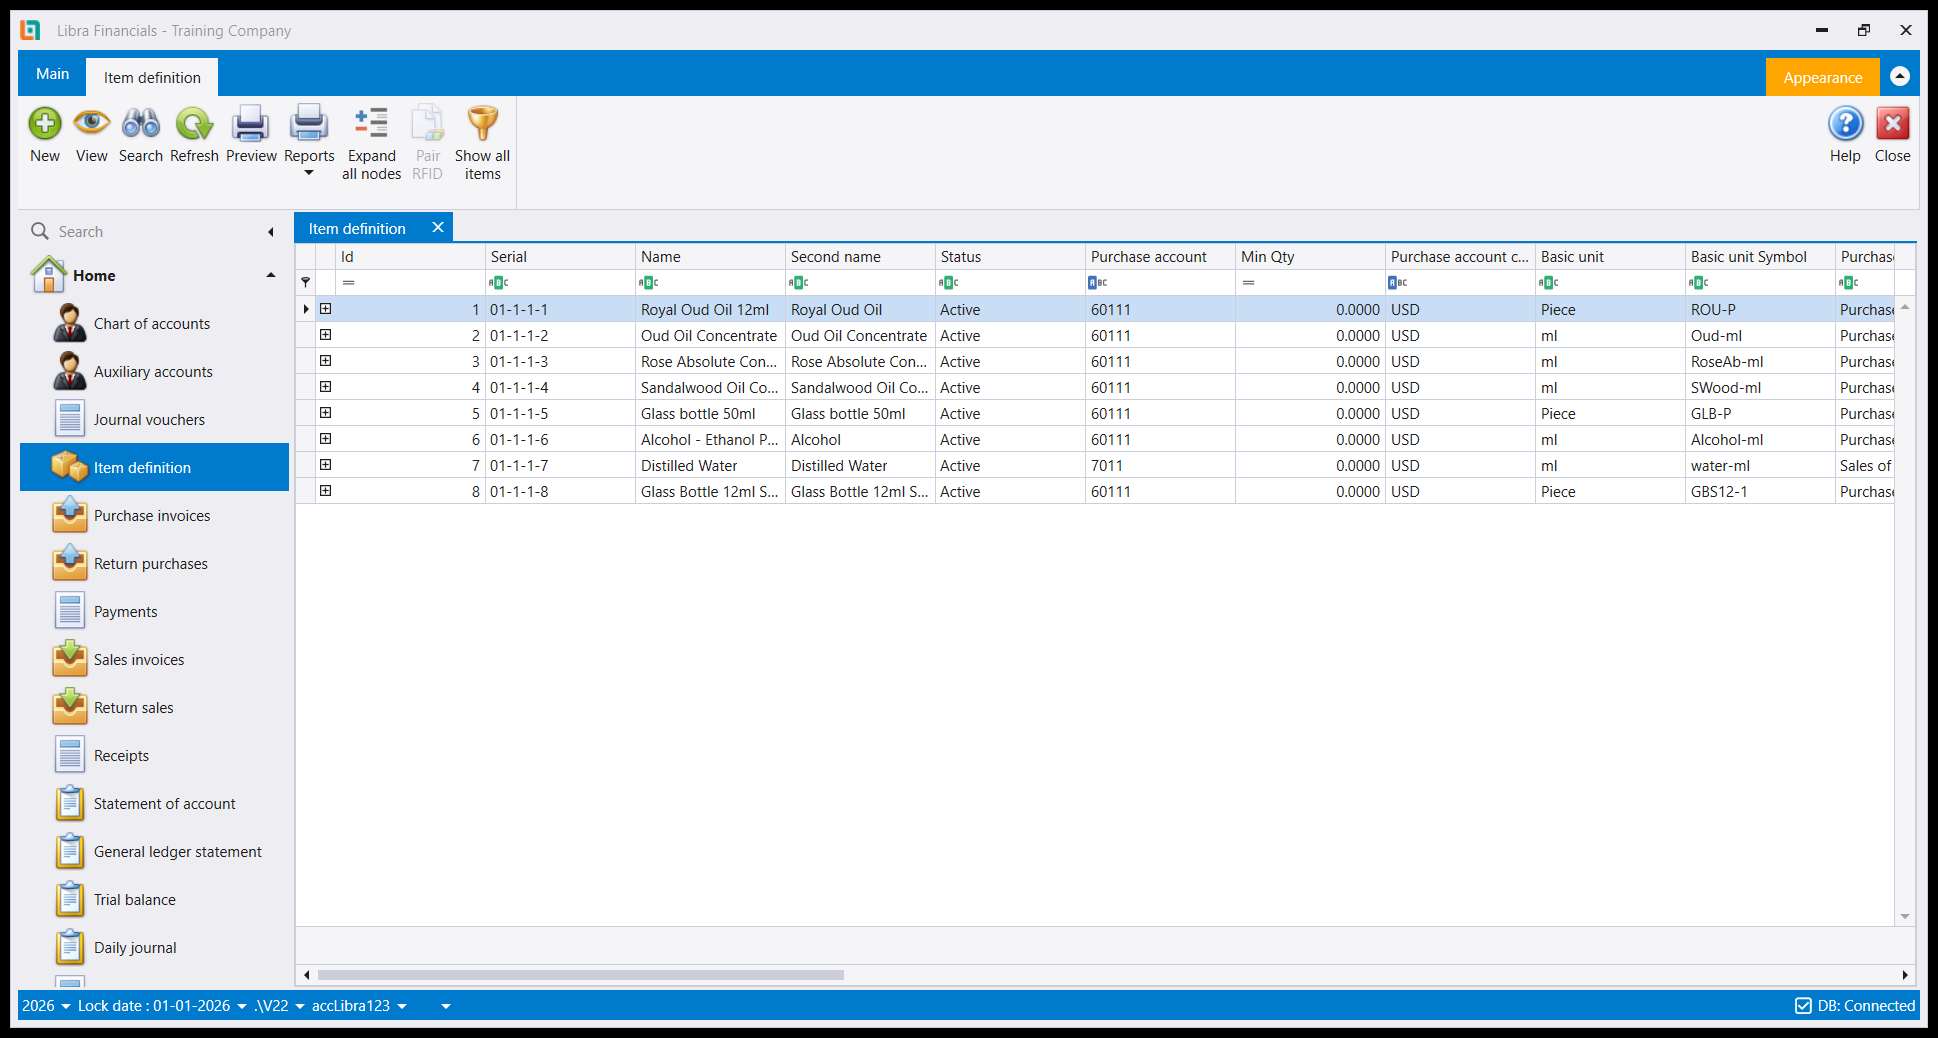
Task: Collapse the Home navigation group
Action: (271, 276)
